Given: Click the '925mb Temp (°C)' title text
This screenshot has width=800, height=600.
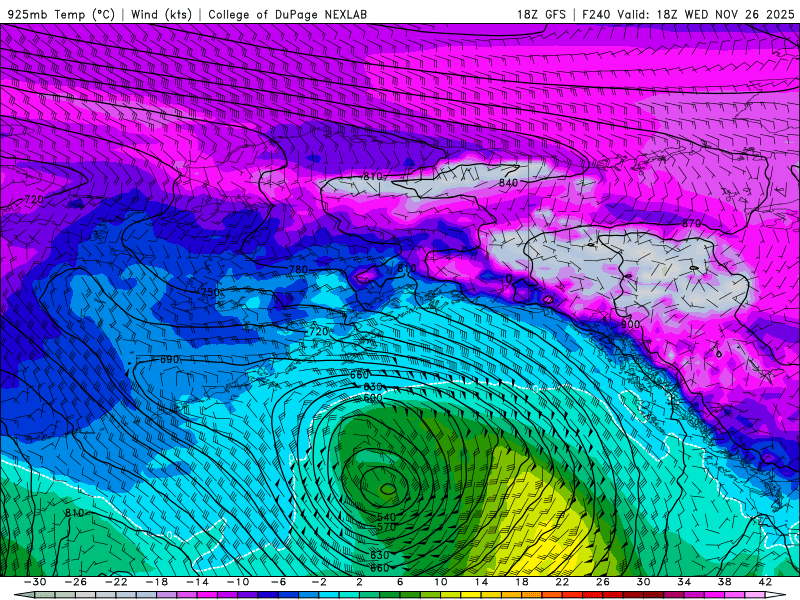Looking at the screenshot, I should pos(61,14).
